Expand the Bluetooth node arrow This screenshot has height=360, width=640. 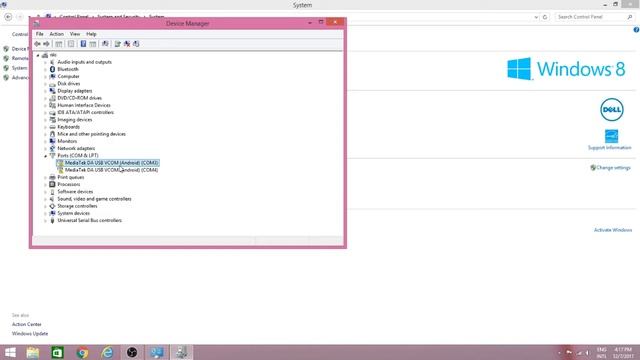coord(45,69)
